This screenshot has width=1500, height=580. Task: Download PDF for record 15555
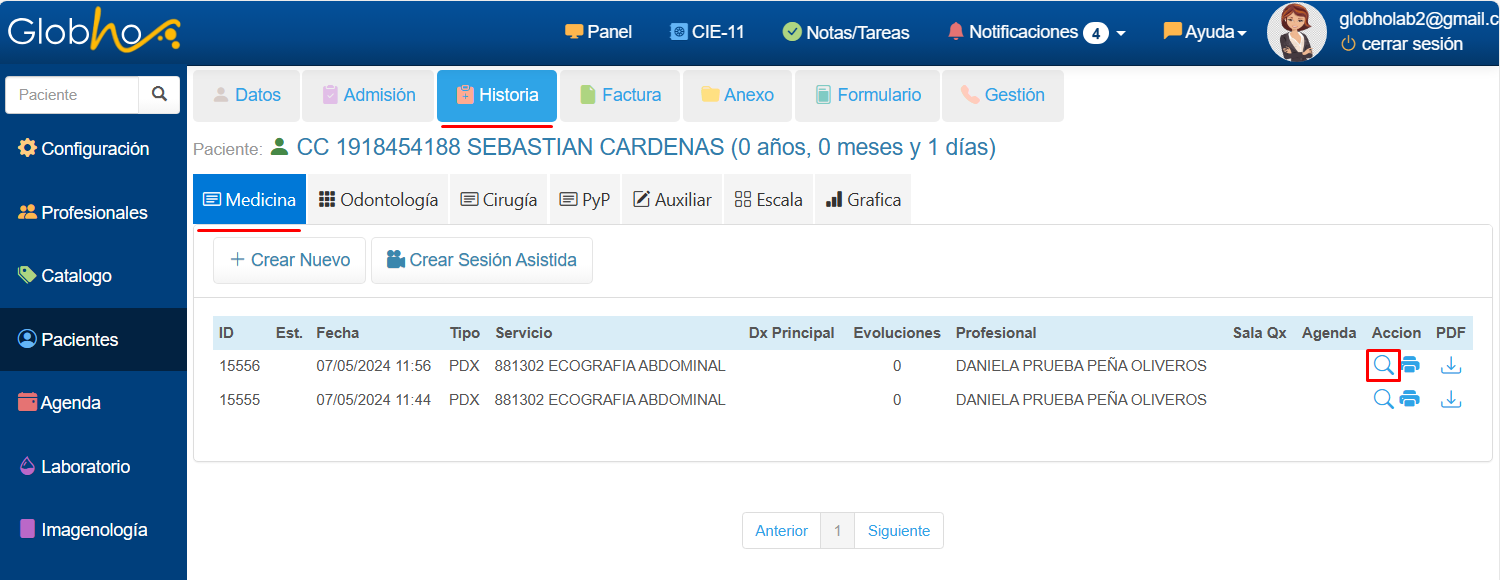click(1450, 400)
